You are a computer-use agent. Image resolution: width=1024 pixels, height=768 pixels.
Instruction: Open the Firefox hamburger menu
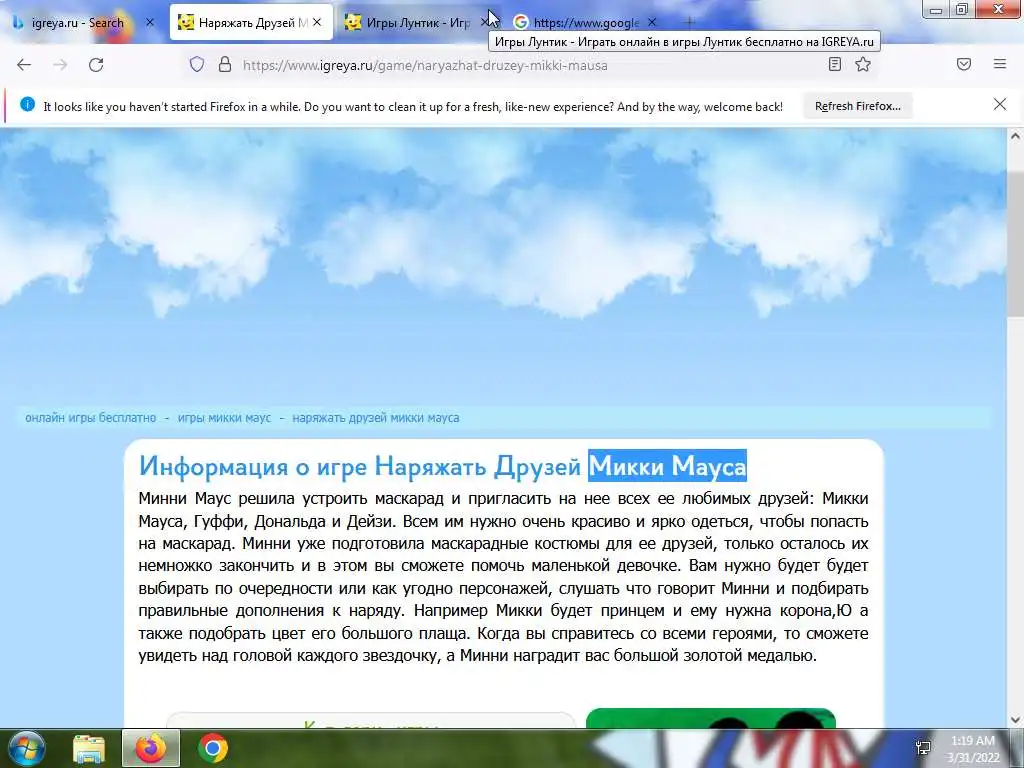pyautogui.click(x=1000, y=64)
